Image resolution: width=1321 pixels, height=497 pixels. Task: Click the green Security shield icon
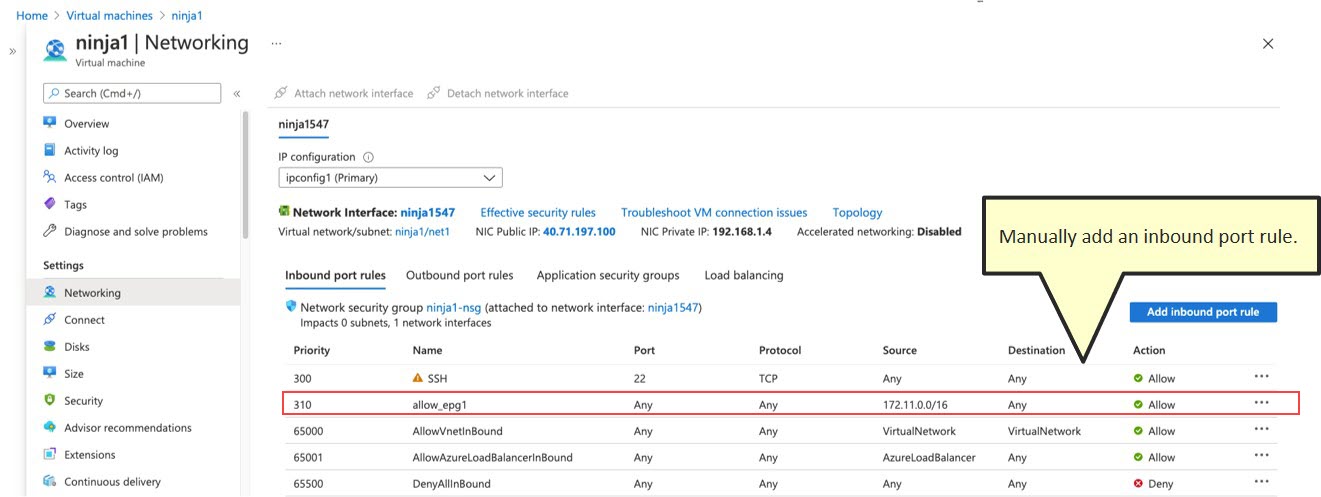click(x=50, y=401)
